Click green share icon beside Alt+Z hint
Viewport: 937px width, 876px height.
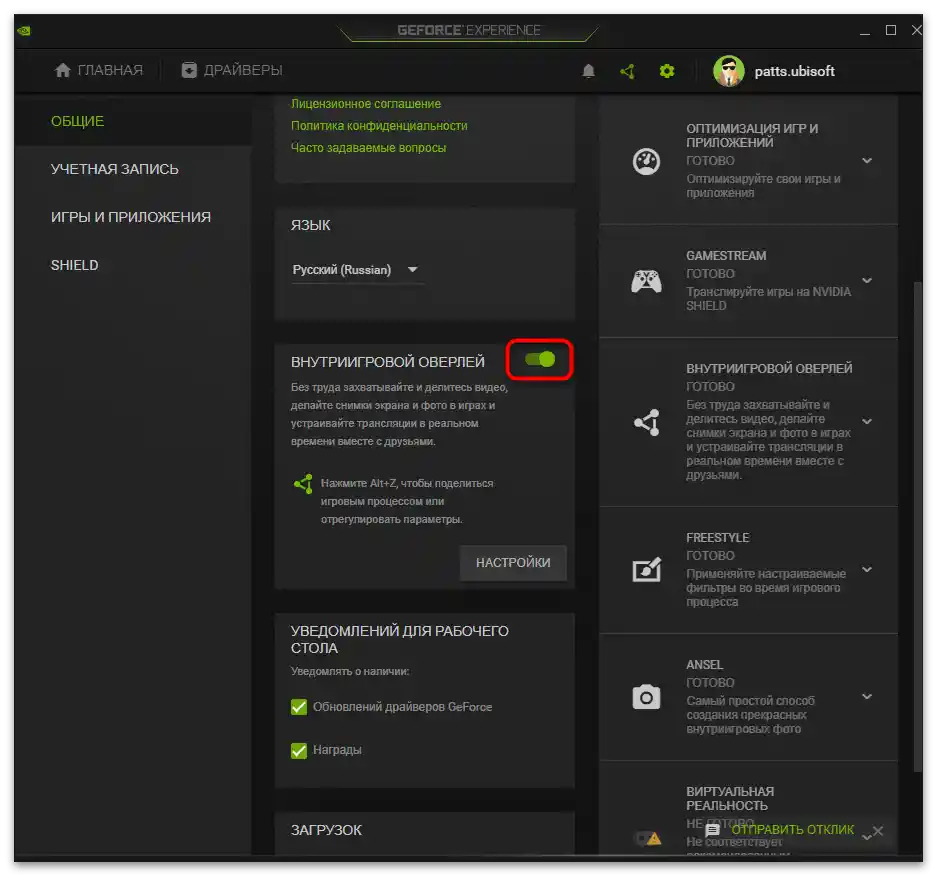coord(304,484)
